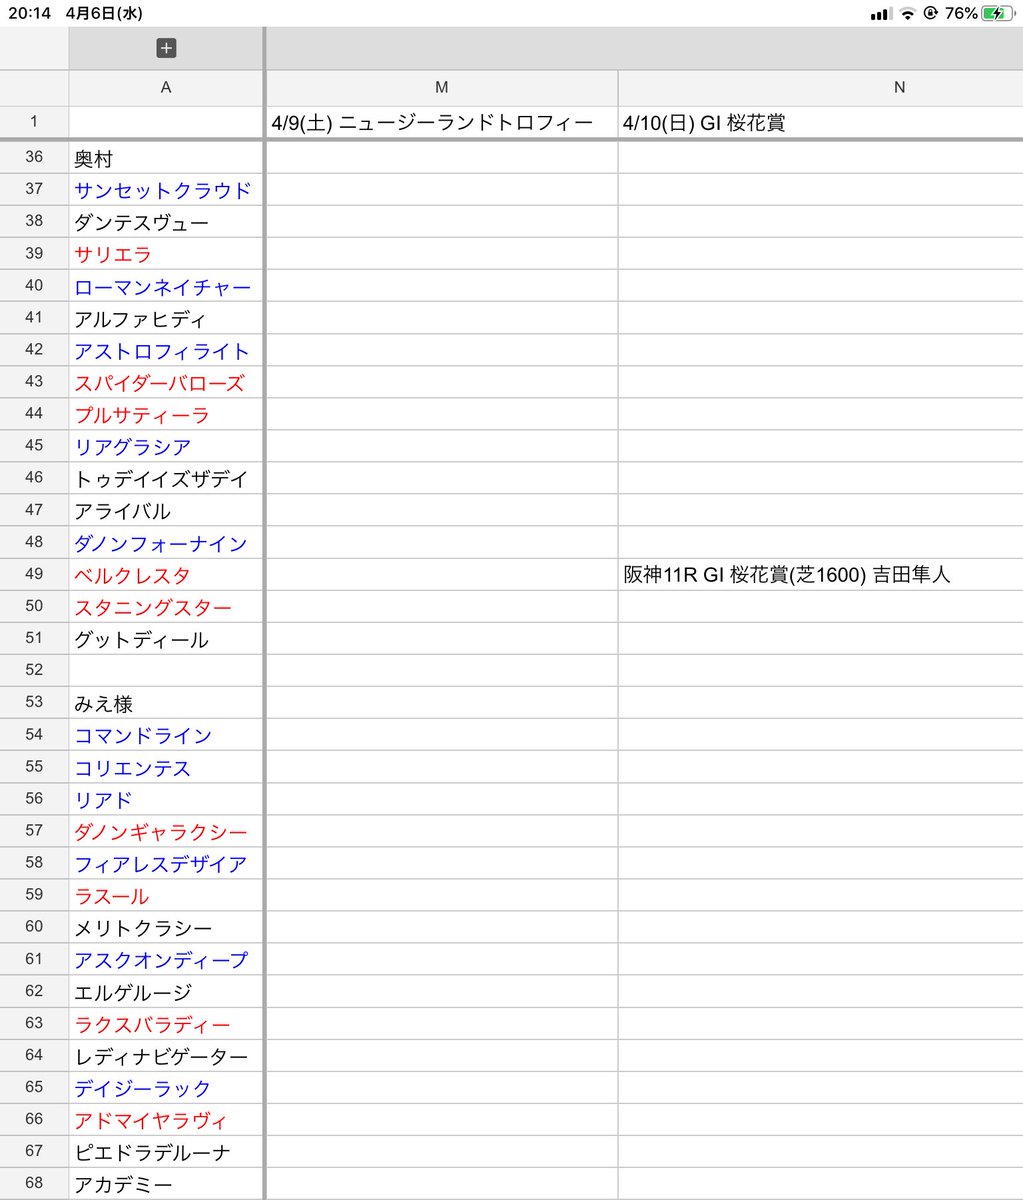This screenshot has height=1200, width=1023.
Task: Select cell '阪神11R GI 桜花賞(芝1600) 吉田隼人'
Action: [821, 575]
